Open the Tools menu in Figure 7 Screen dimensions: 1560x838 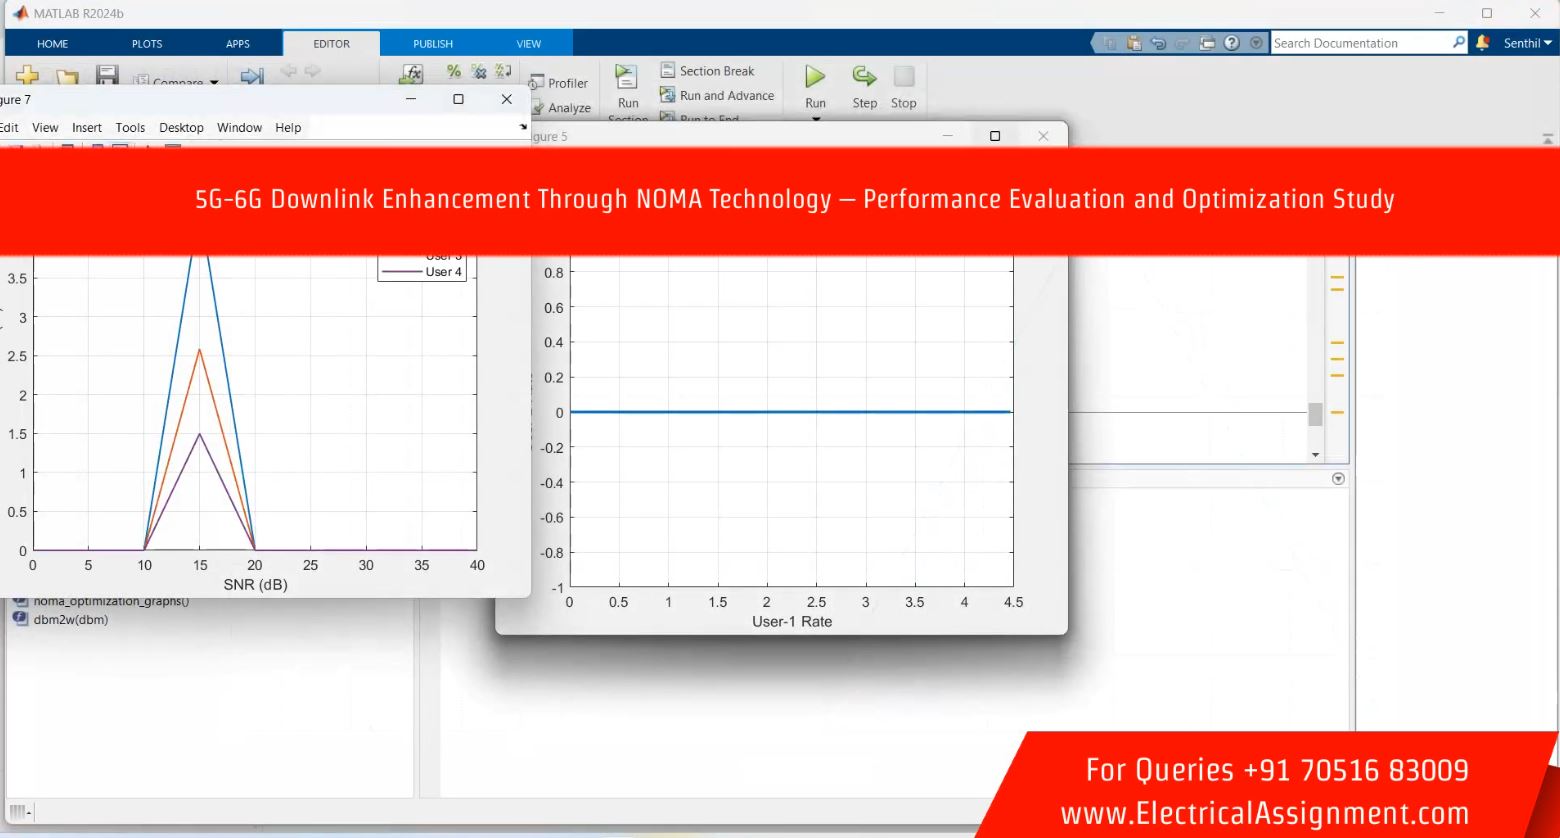130,128
